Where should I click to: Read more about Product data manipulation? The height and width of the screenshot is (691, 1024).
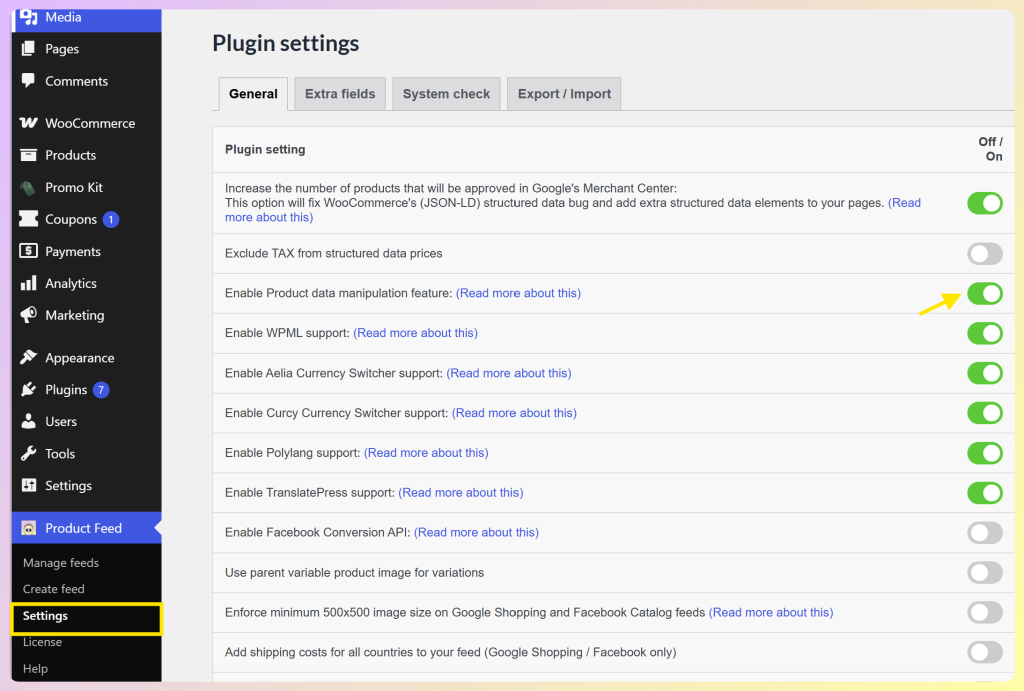point(518,293)
